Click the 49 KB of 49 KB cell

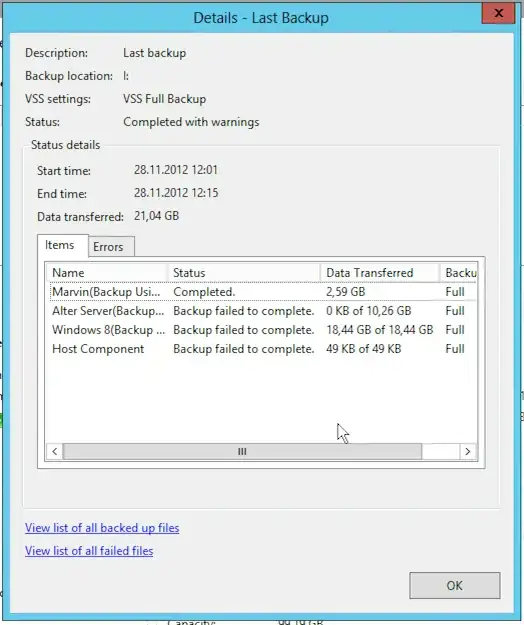(363, 349)
